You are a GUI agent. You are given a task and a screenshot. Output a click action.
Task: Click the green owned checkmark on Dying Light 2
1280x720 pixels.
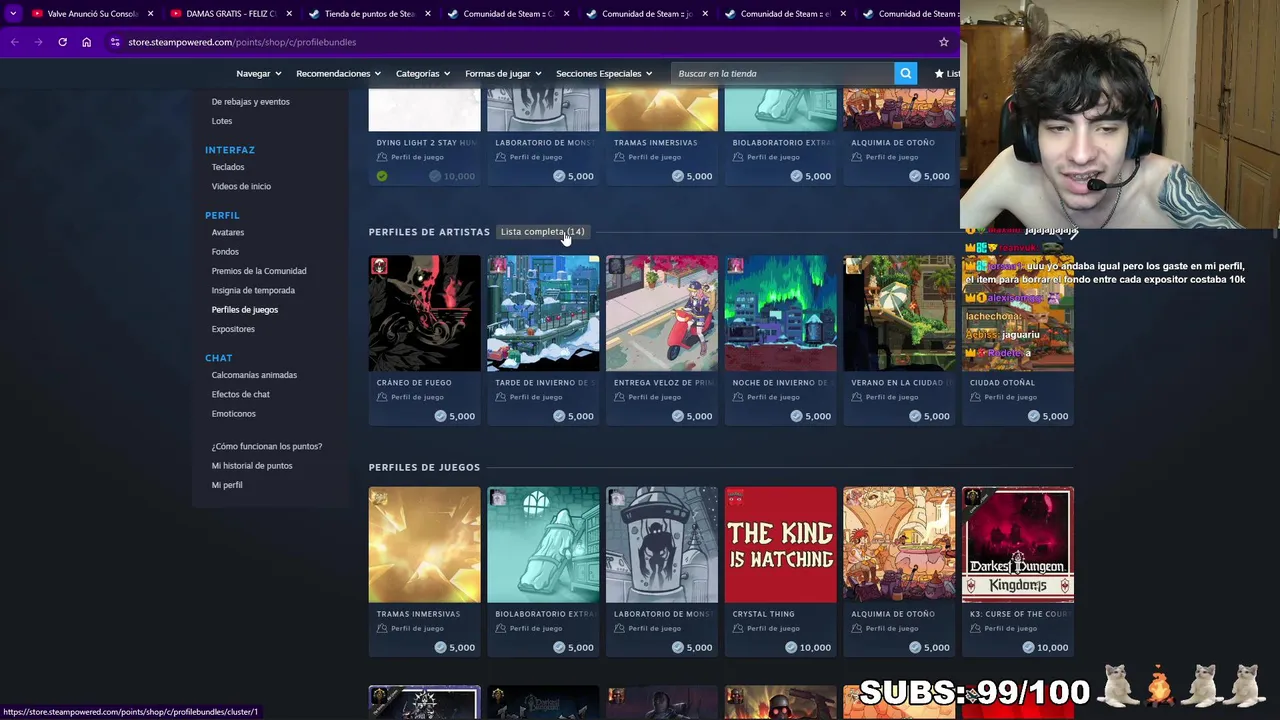pyautogui.click(x=382, y=176)
